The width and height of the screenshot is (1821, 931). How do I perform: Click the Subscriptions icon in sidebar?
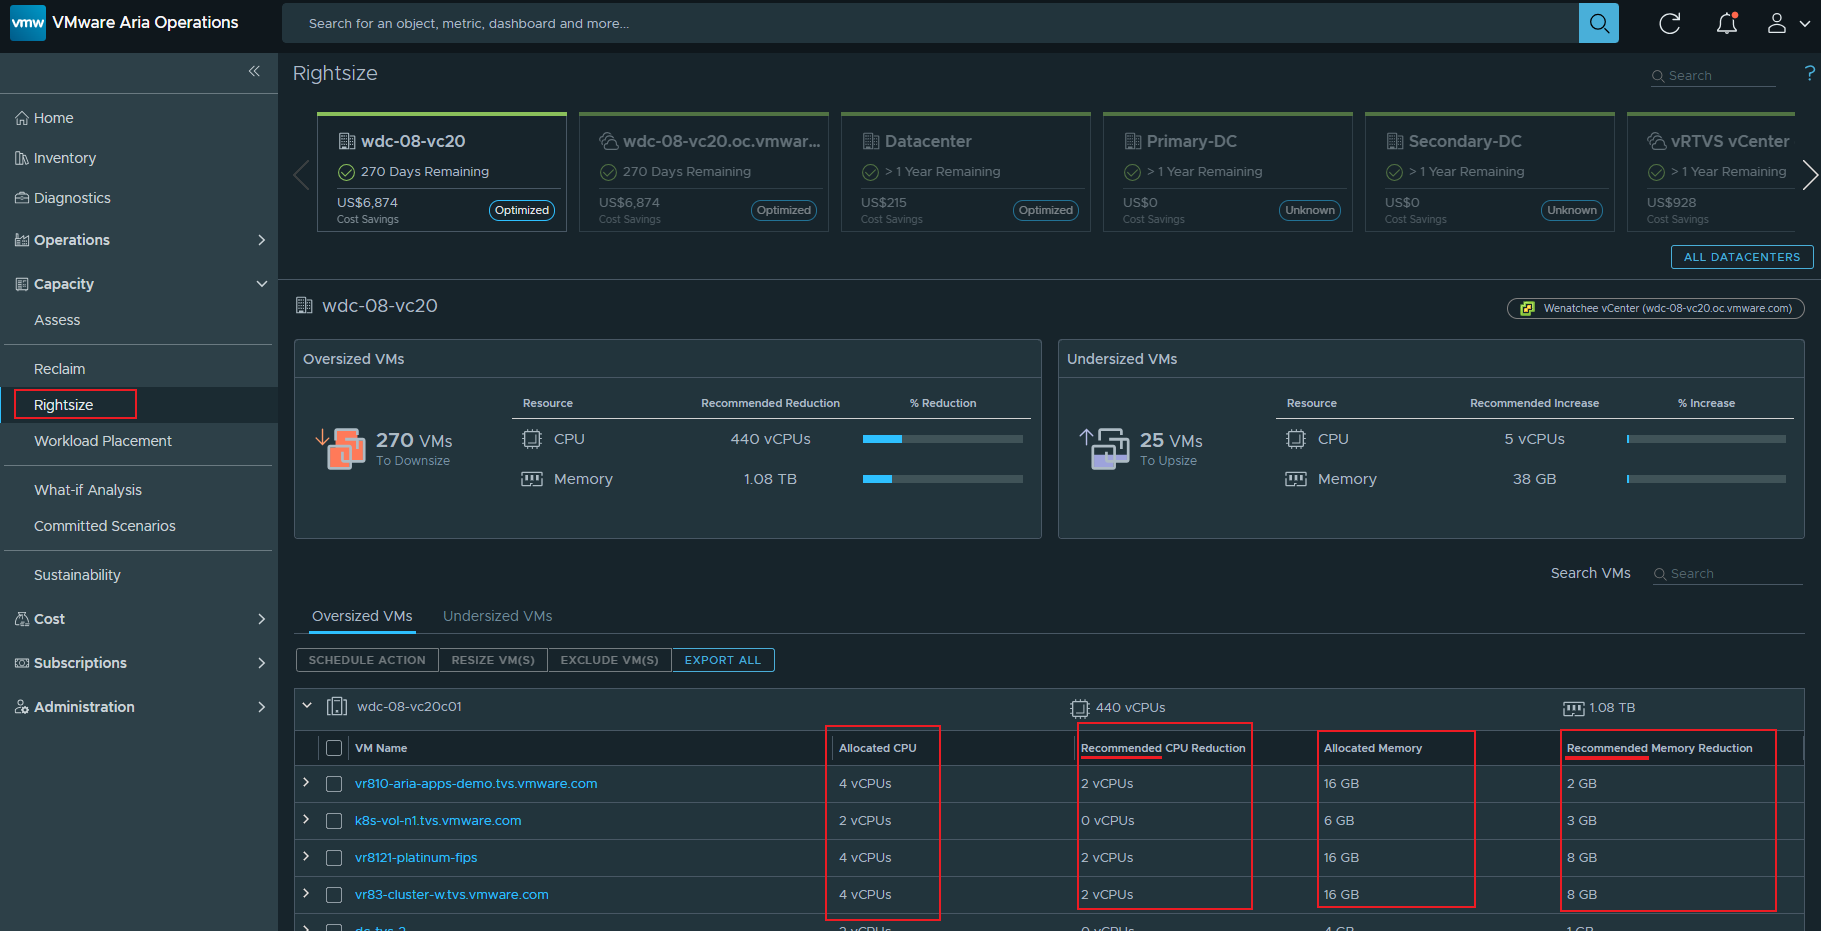click(x=22, y=663)
